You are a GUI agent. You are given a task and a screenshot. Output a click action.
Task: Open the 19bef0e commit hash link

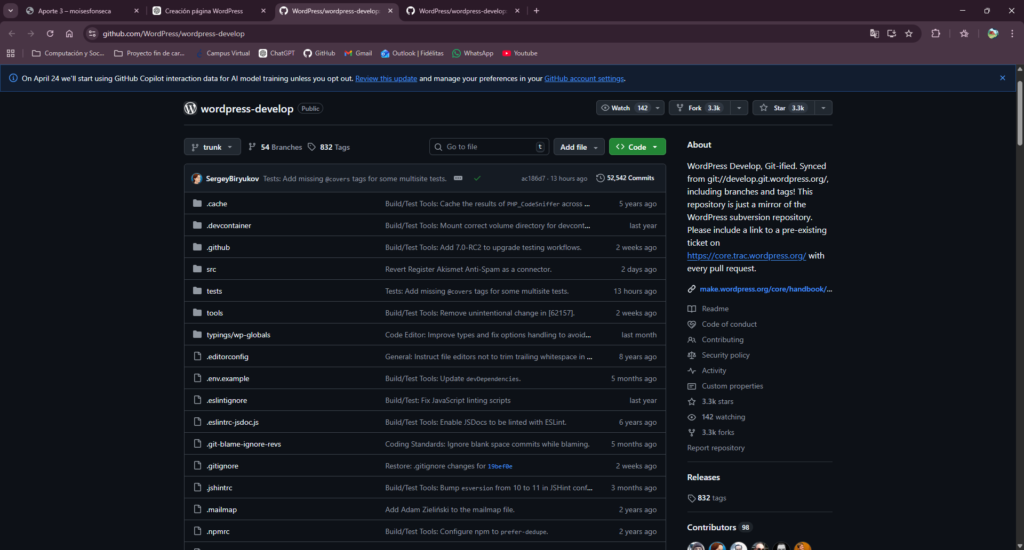pyautogui.click(x=500, y=466)
